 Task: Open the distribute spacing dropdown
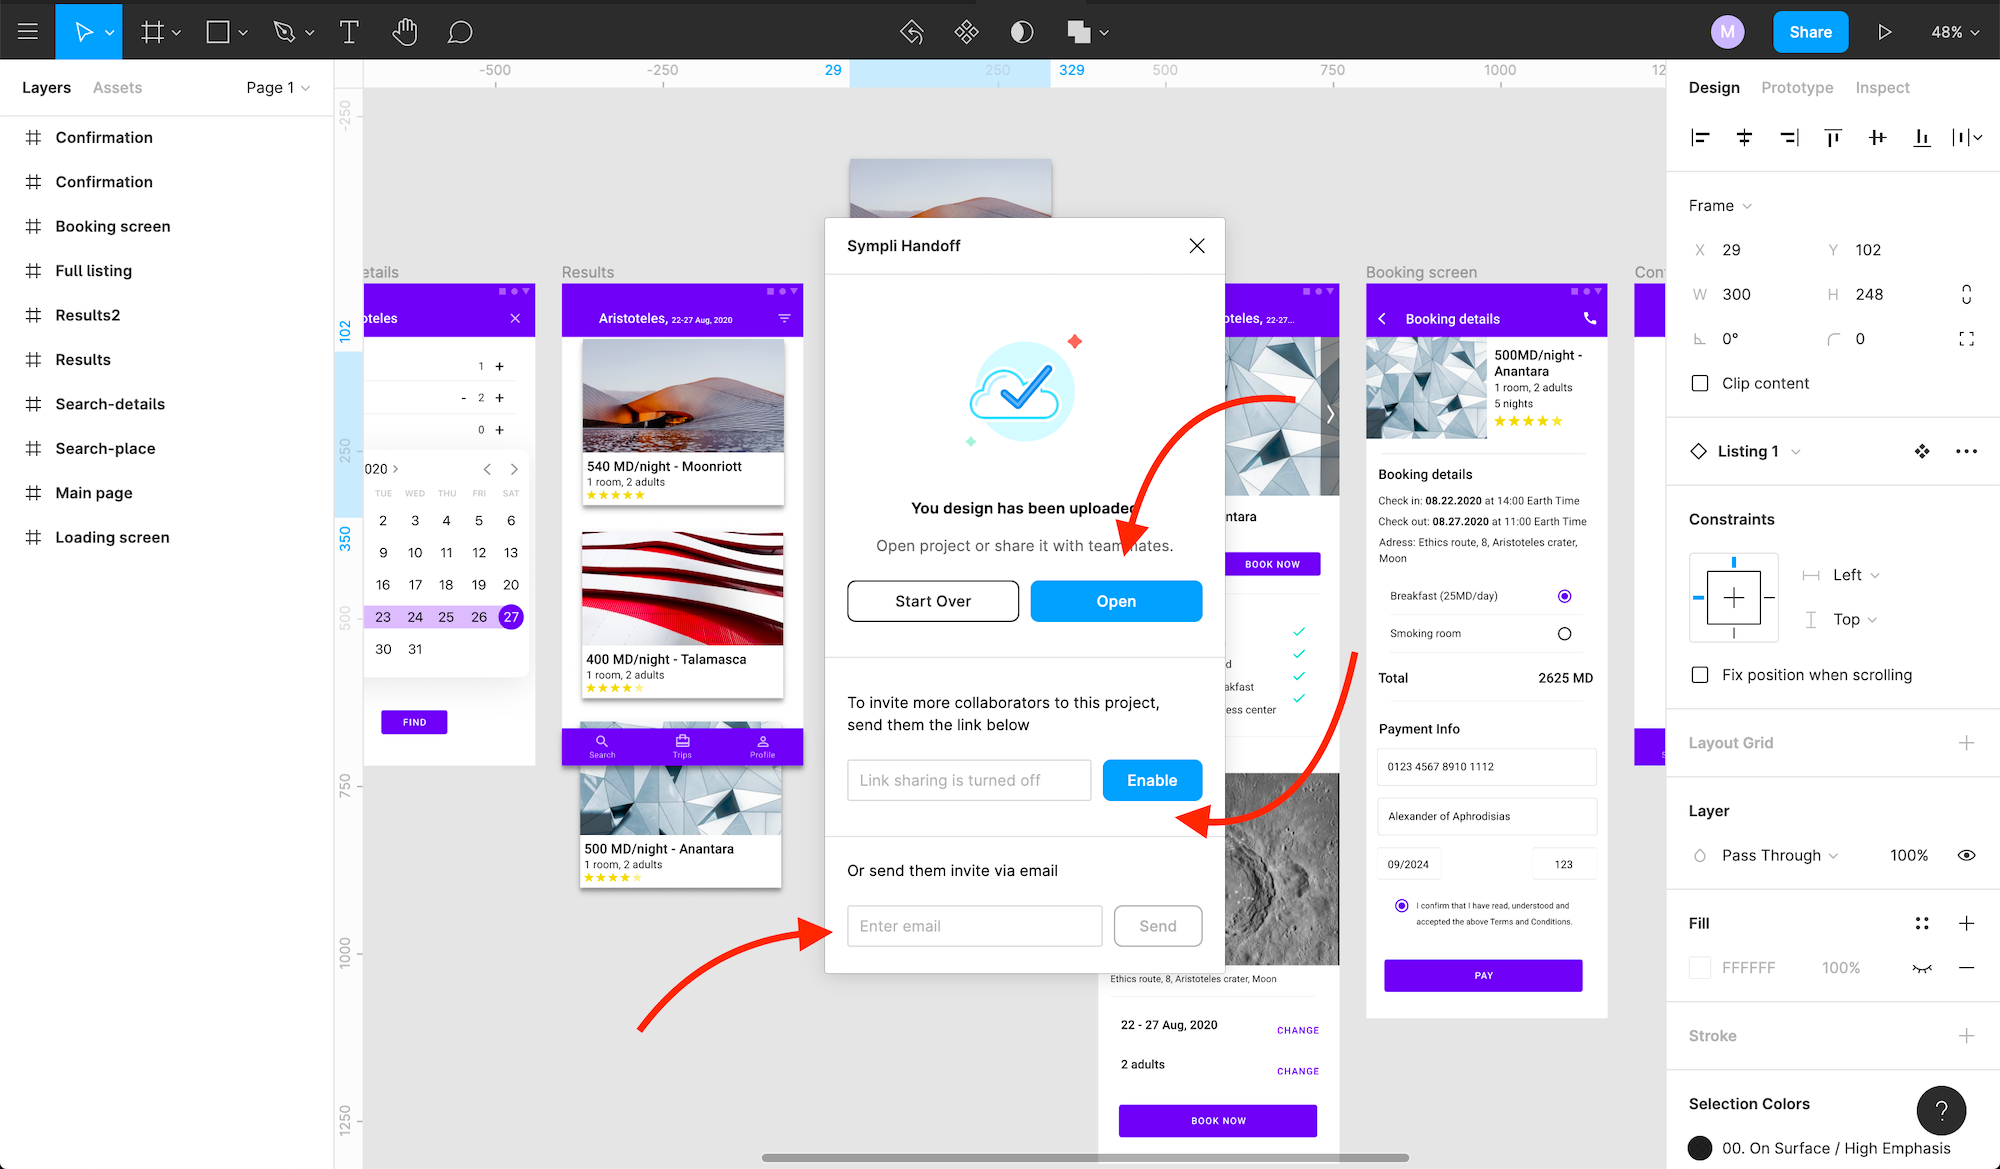coord(1967,138)
